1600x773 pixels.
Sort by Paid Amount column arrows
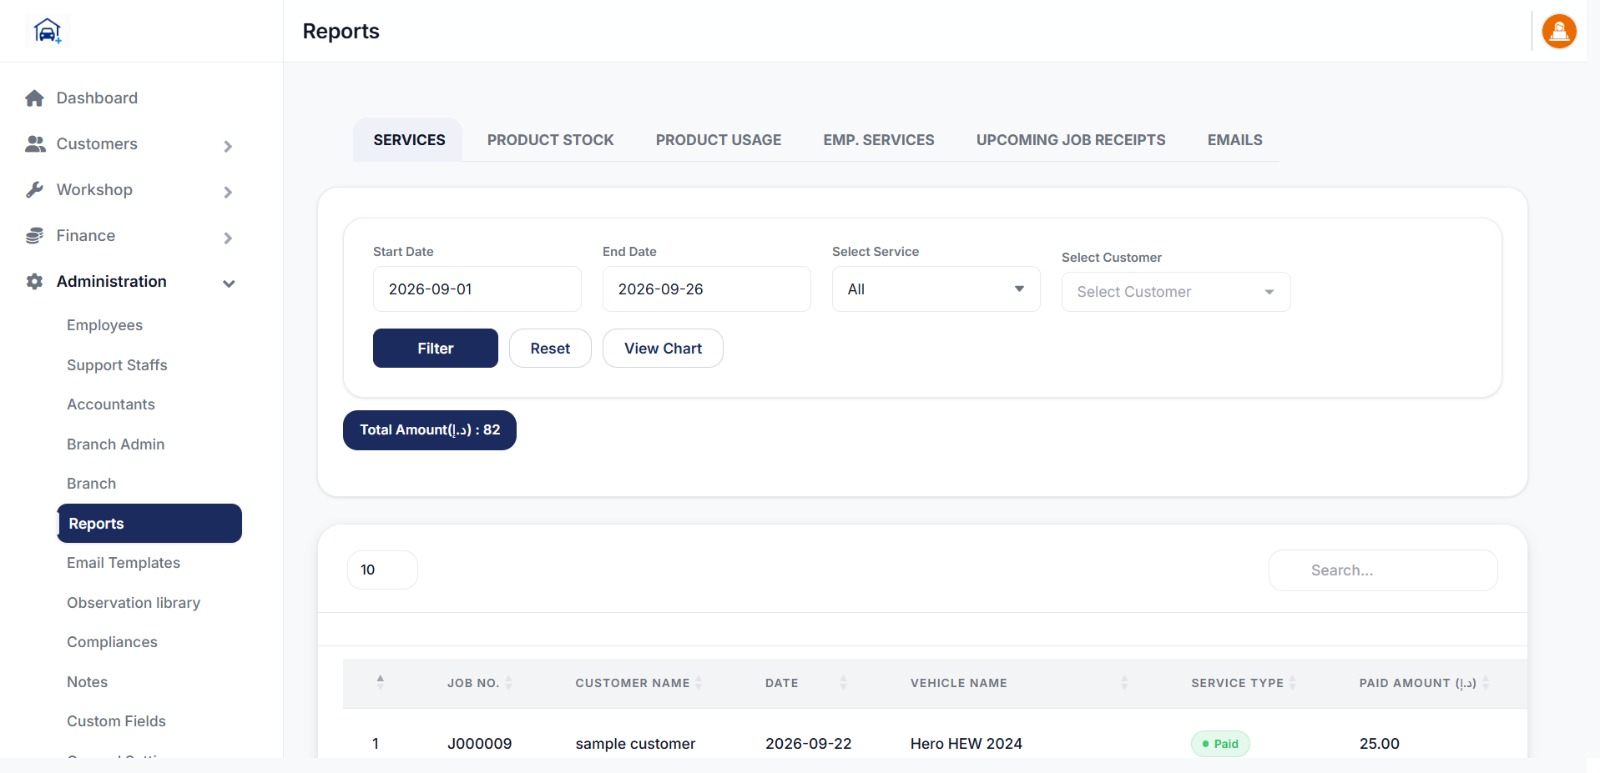1485,683
